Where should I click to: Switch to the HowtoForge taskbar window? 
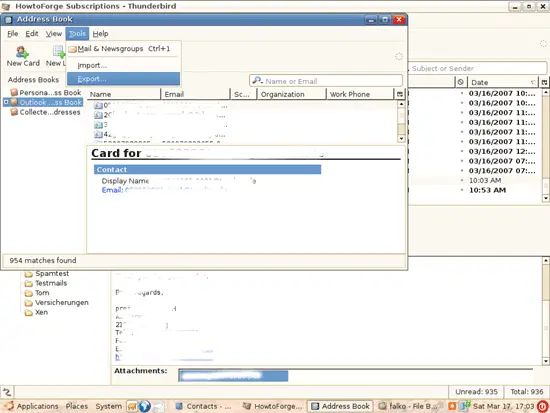pyautogui.click(x=273, y=406)
